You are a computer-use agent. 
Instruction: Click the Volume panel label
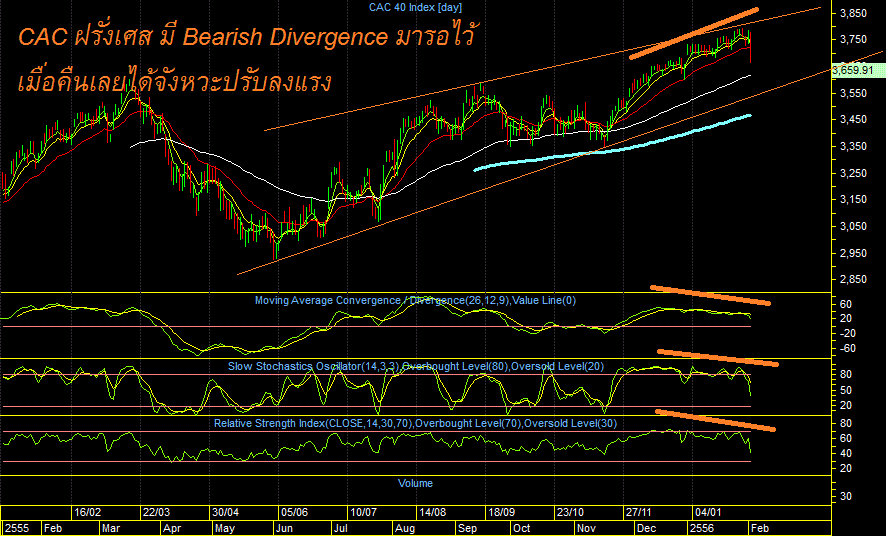(415, 483)
